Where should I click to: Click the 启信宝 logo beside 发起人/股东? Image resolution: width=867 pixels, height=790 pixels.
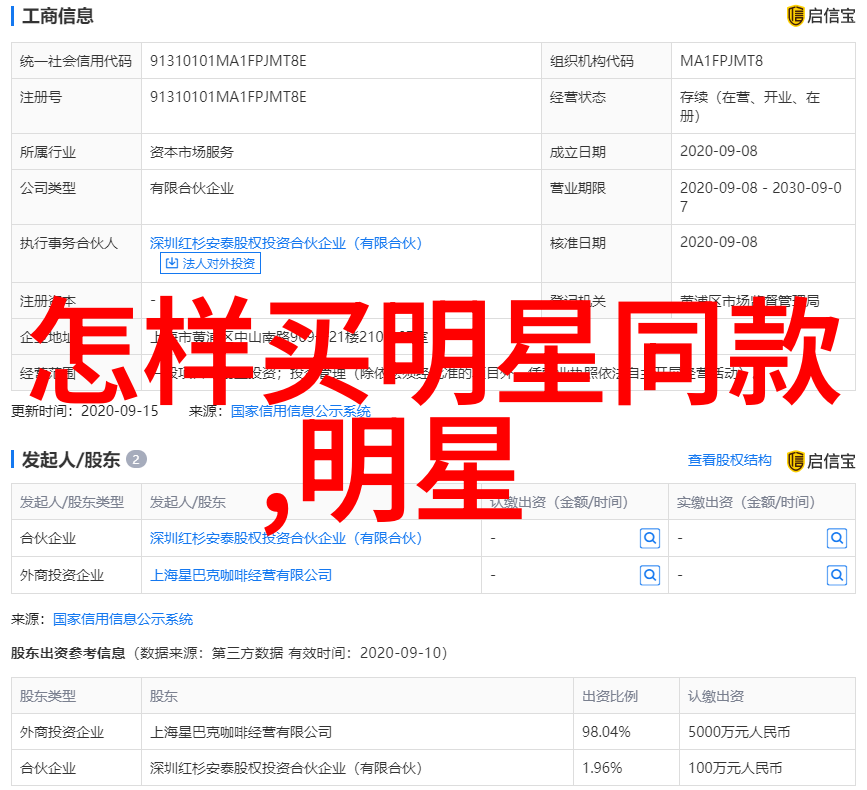[x=821, y=461]
